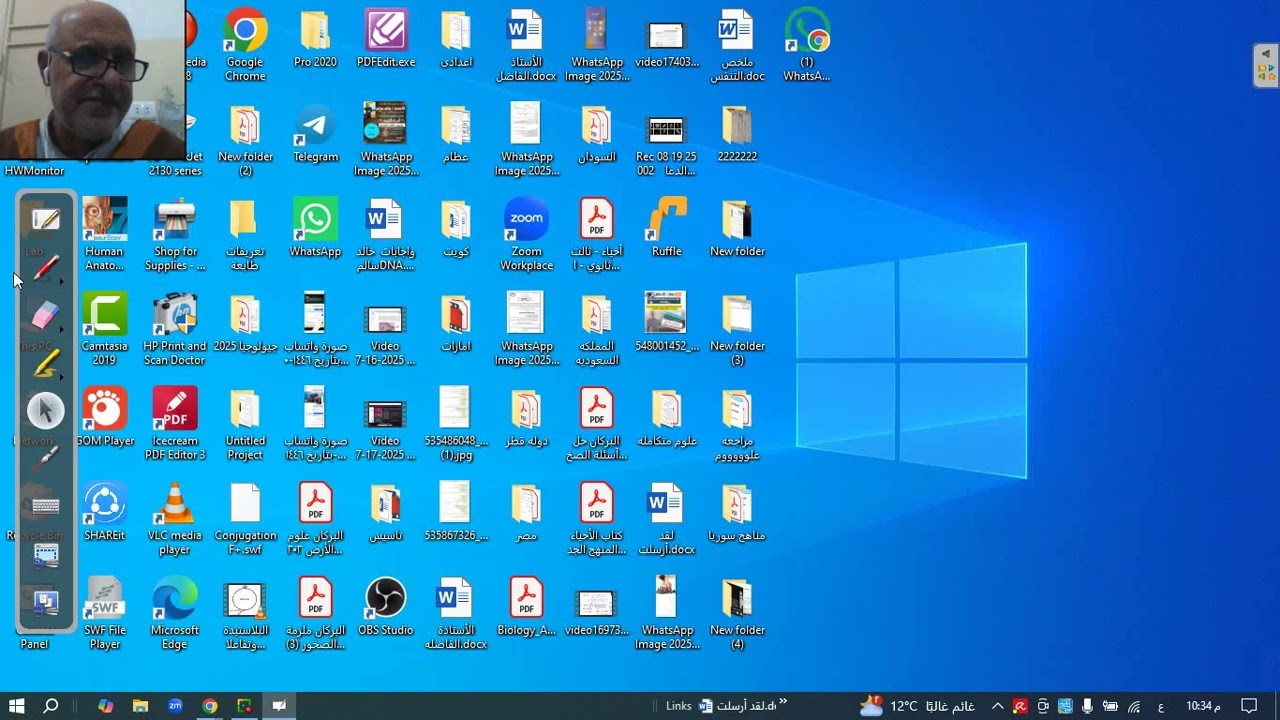
Task: Launch Zoom Workplace shortcut
Action: [x=526, y=236]
